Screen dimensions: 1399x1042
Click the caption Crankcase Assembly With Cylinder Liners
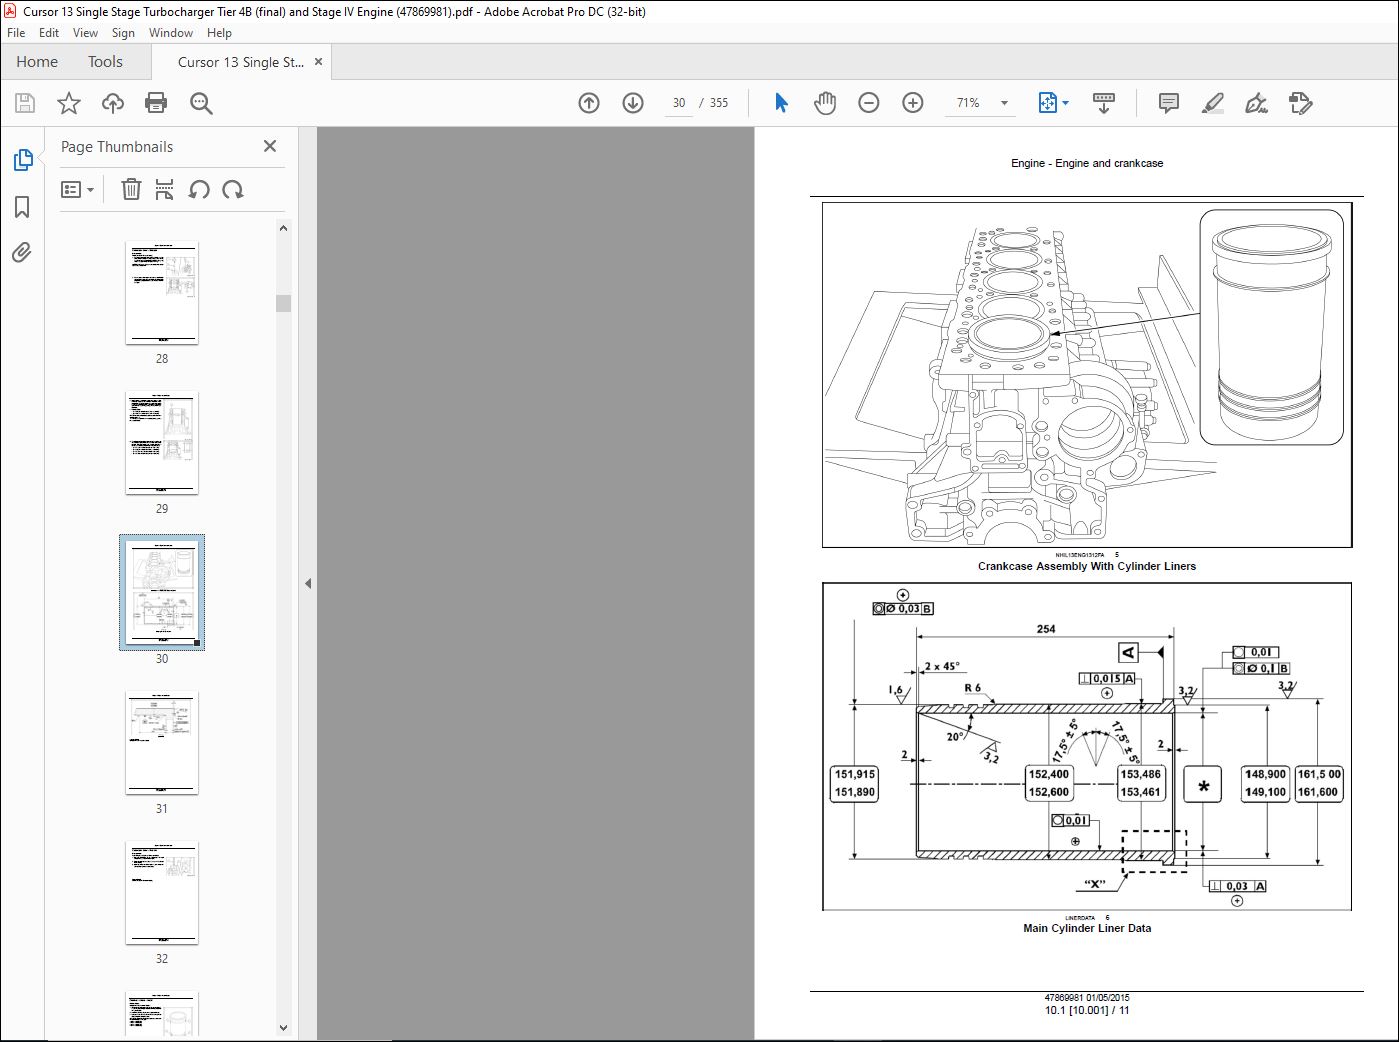click(1087, 566)
